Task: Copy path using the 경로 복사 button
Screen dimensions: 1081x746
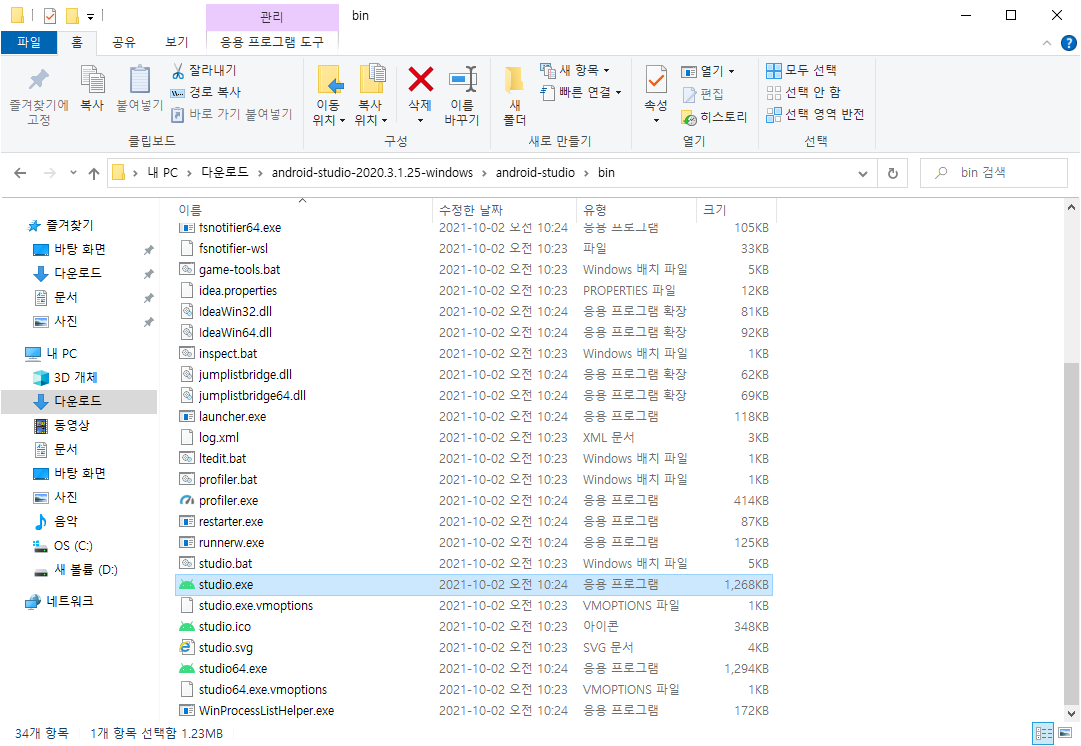Action: (x=205, y=92)
